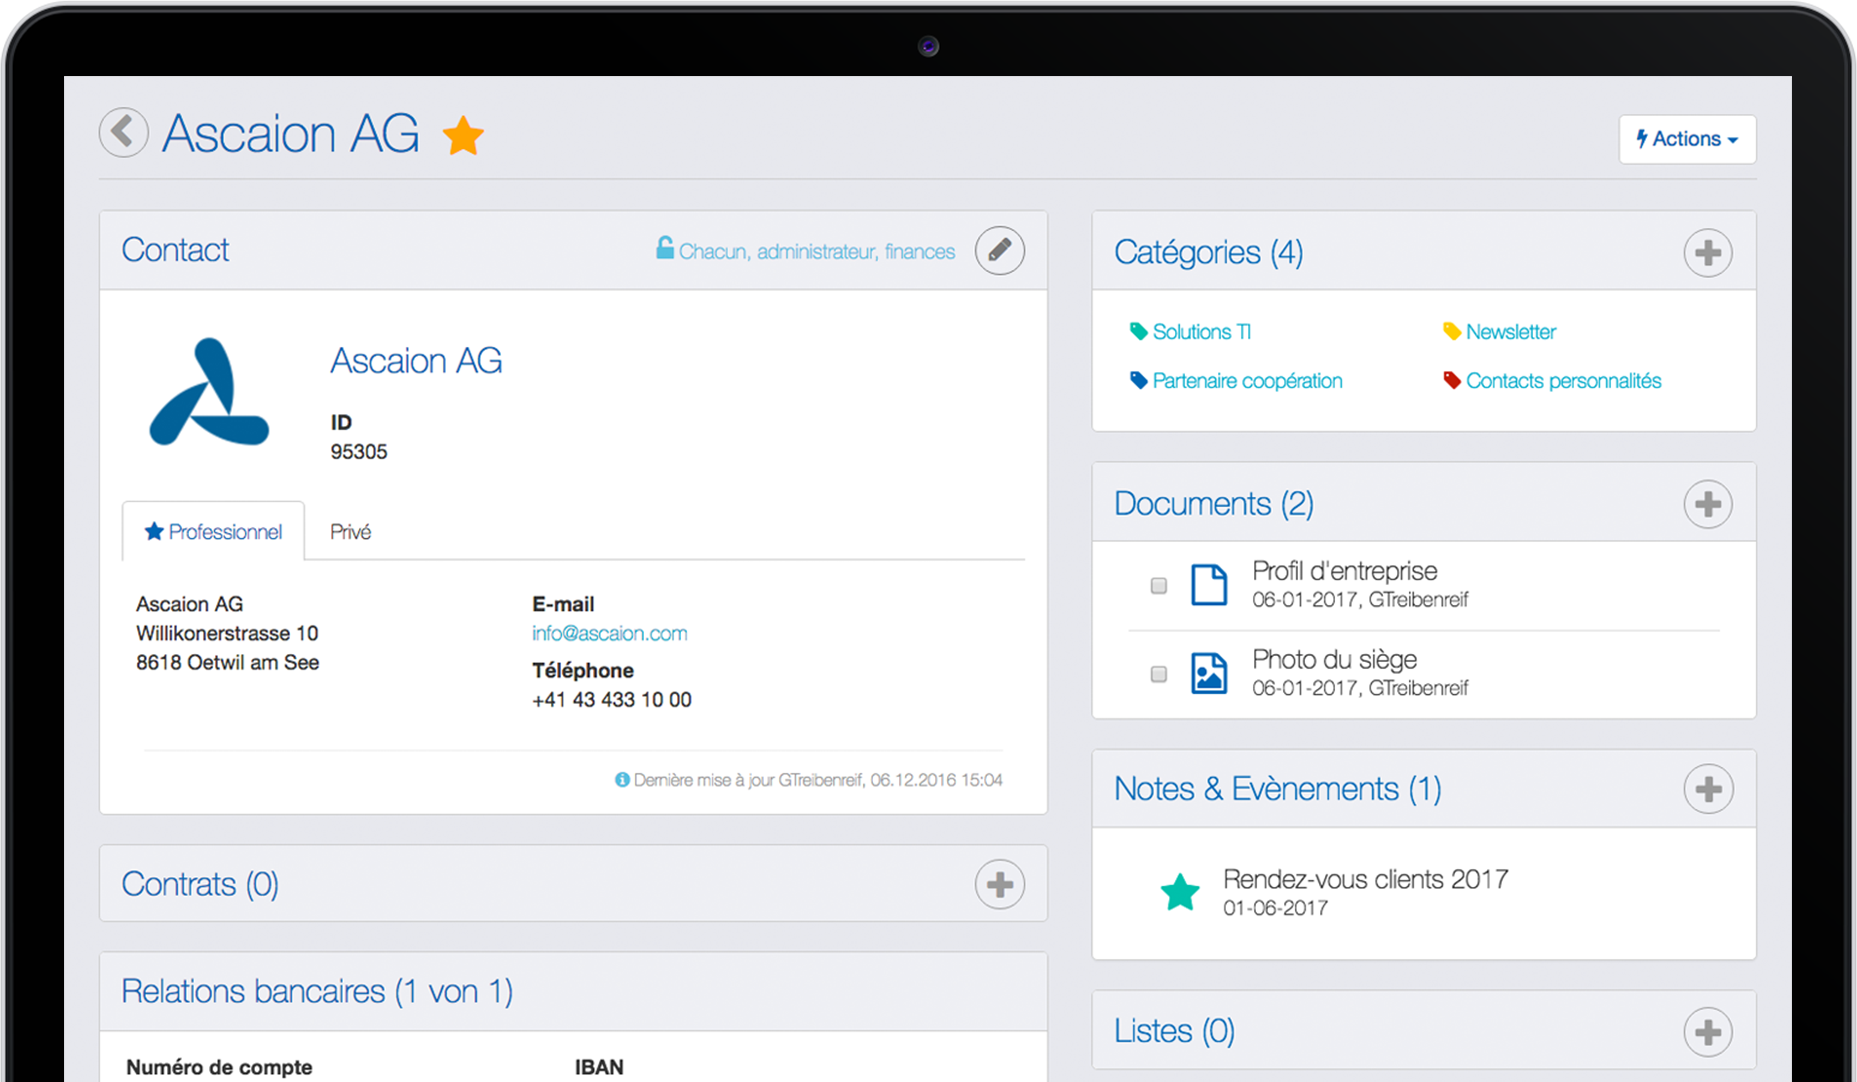Click the yellow tag icon of Newsletter
This screenshot has width=1857, height=1082.
(x=1452, y=332)
